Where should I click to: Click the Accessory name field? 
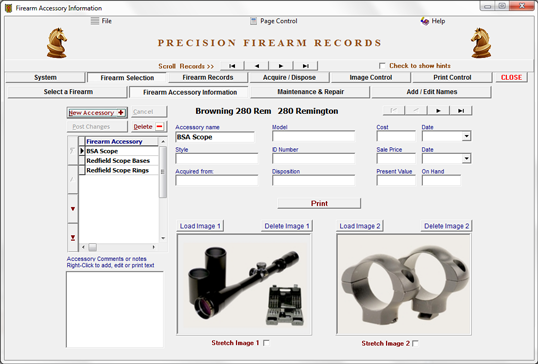pos(215,137)
